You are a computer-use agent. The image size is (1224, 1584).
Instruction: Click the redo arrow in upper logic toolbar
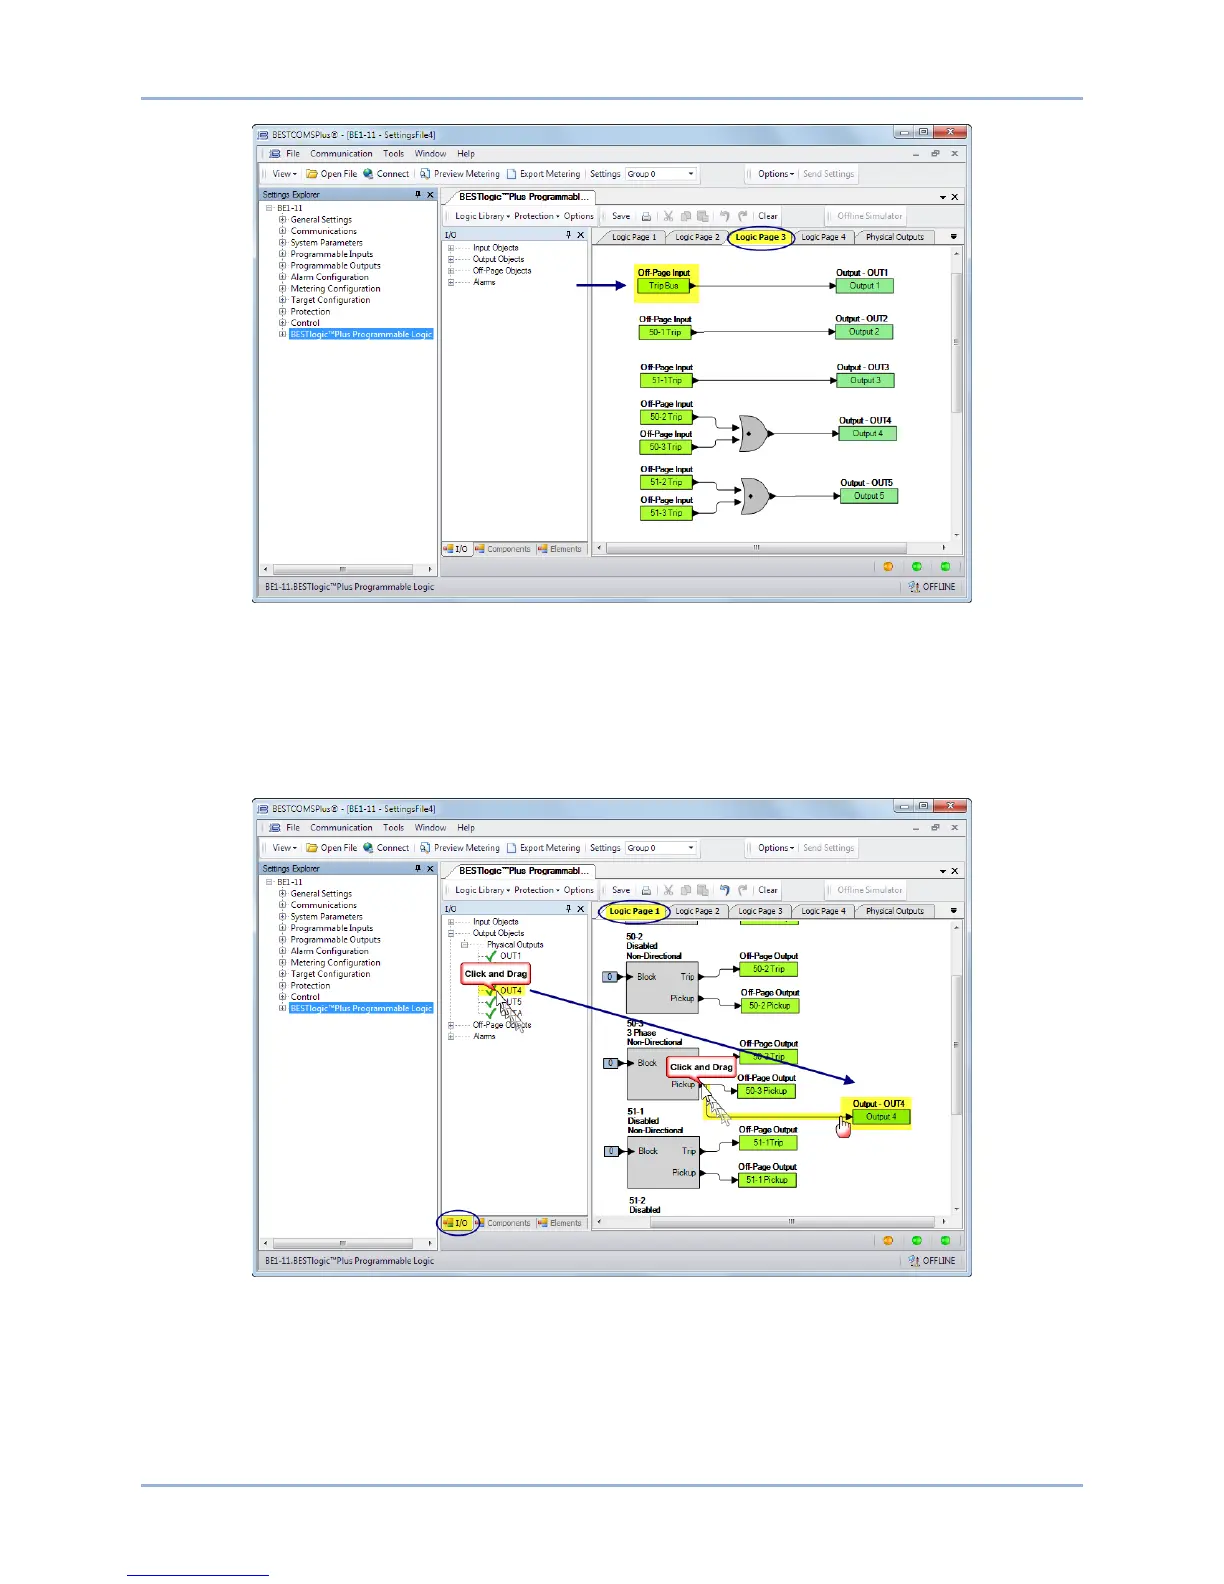743,216
